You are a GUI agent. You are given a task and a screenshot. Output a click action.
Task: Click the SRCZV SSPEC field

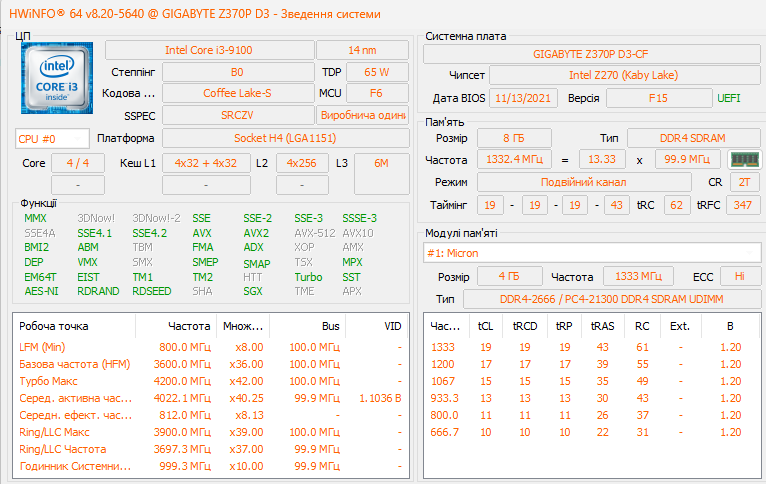(238, 116)
